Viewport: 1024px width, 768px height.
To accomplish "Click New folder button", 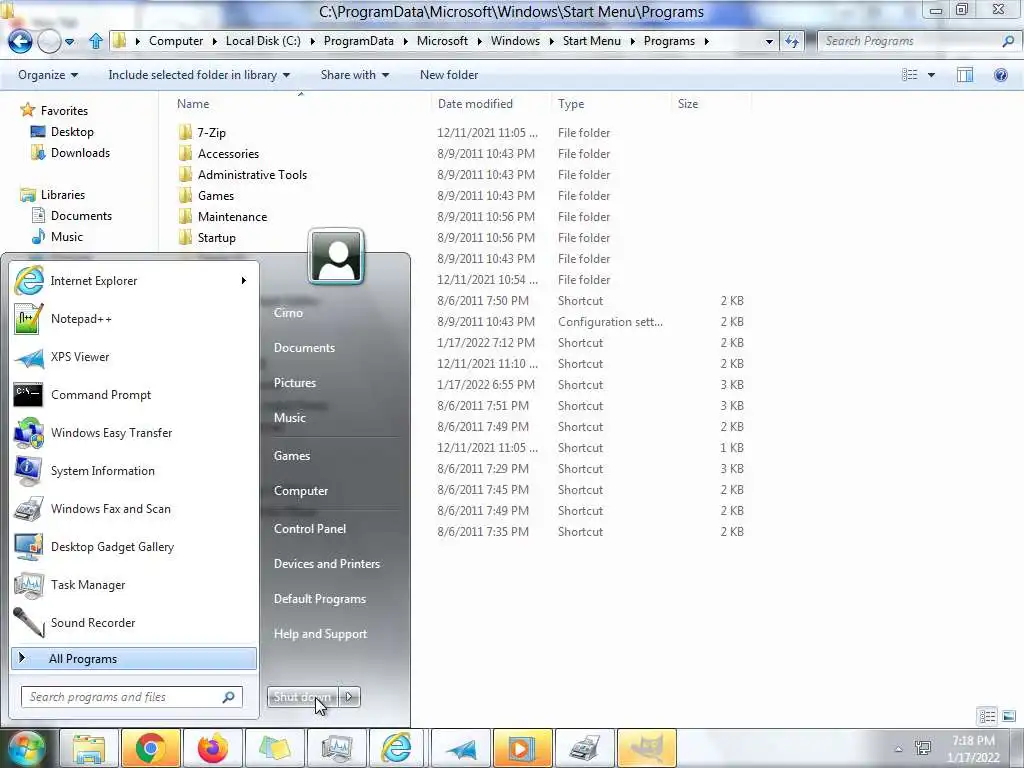I will [449, 75].
